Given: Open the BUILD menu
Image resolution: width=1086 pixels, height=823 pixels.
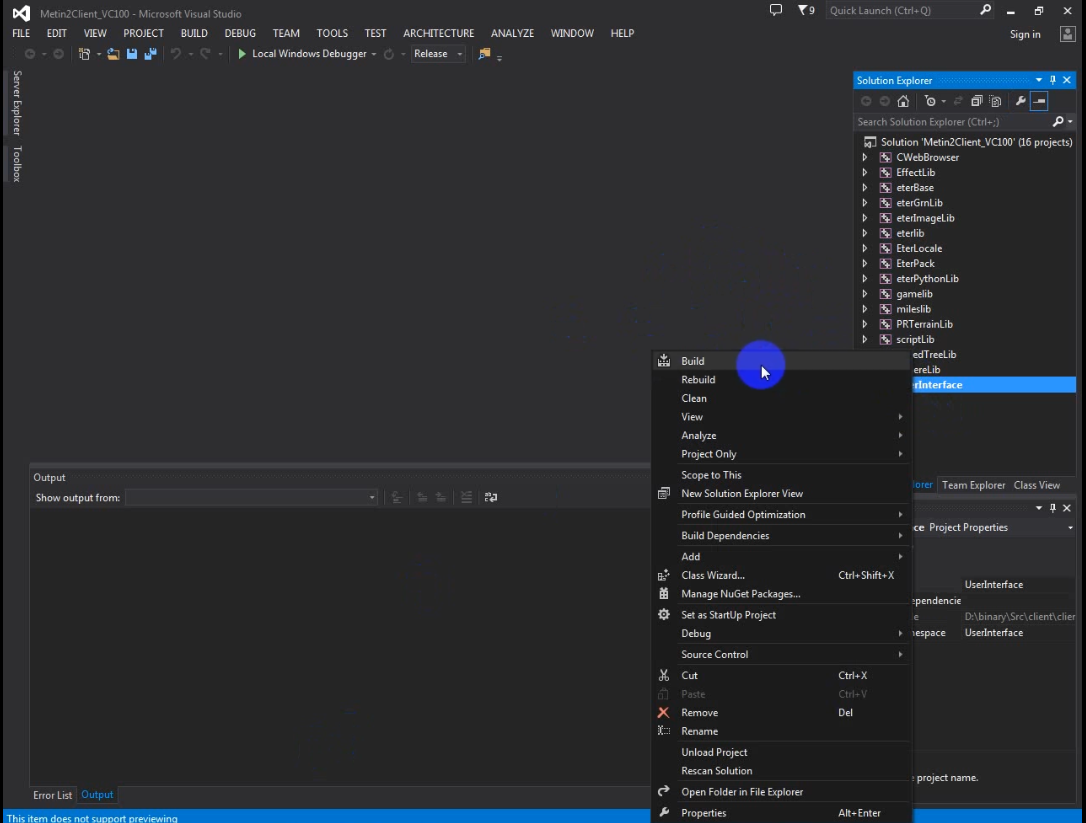Looking at the screenshot, I should click(x=194, y=33).
